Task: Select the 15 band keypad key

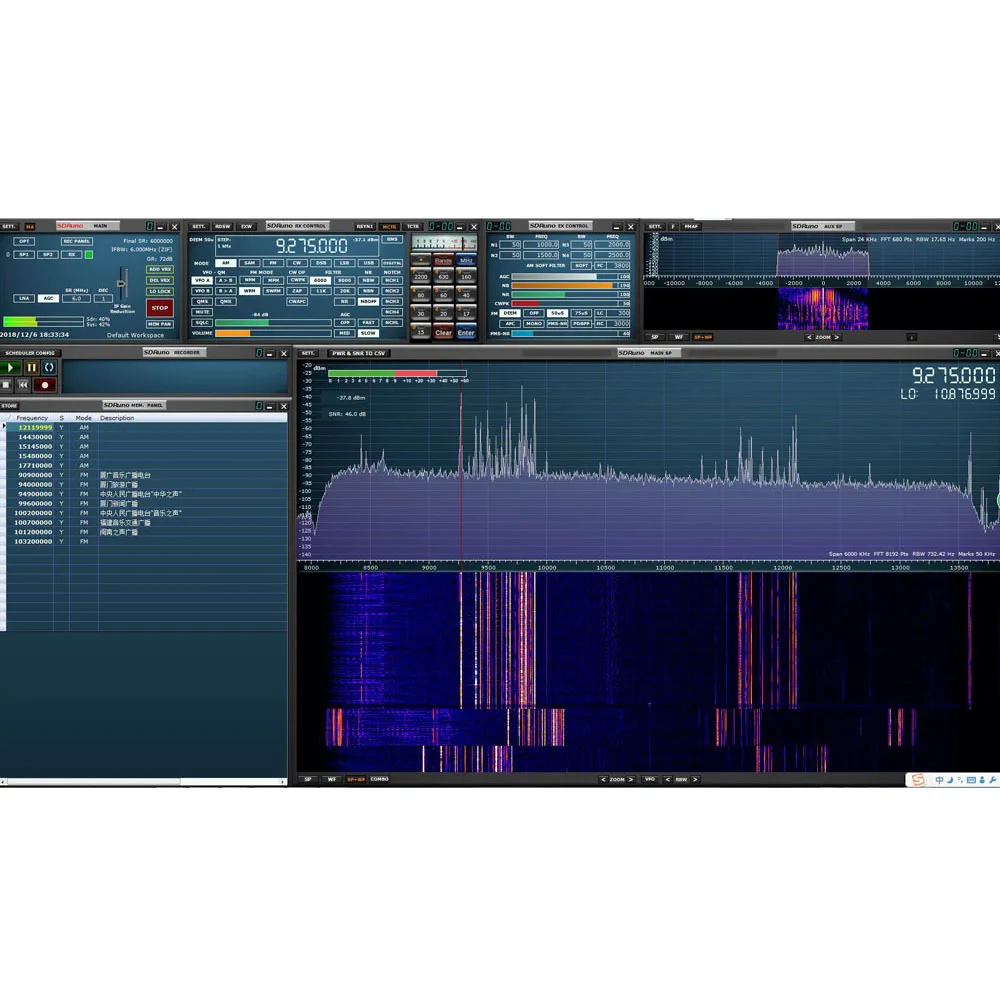Action: click(420, 332)
